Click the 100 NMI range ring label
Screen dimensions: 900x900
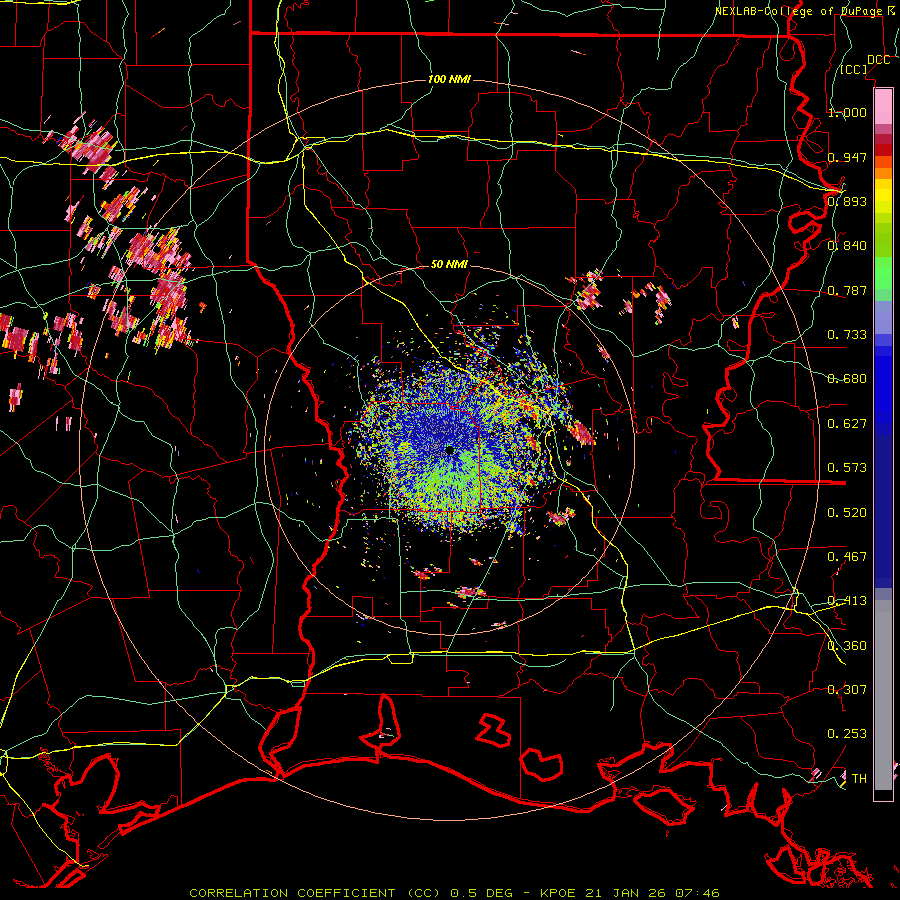449,79
